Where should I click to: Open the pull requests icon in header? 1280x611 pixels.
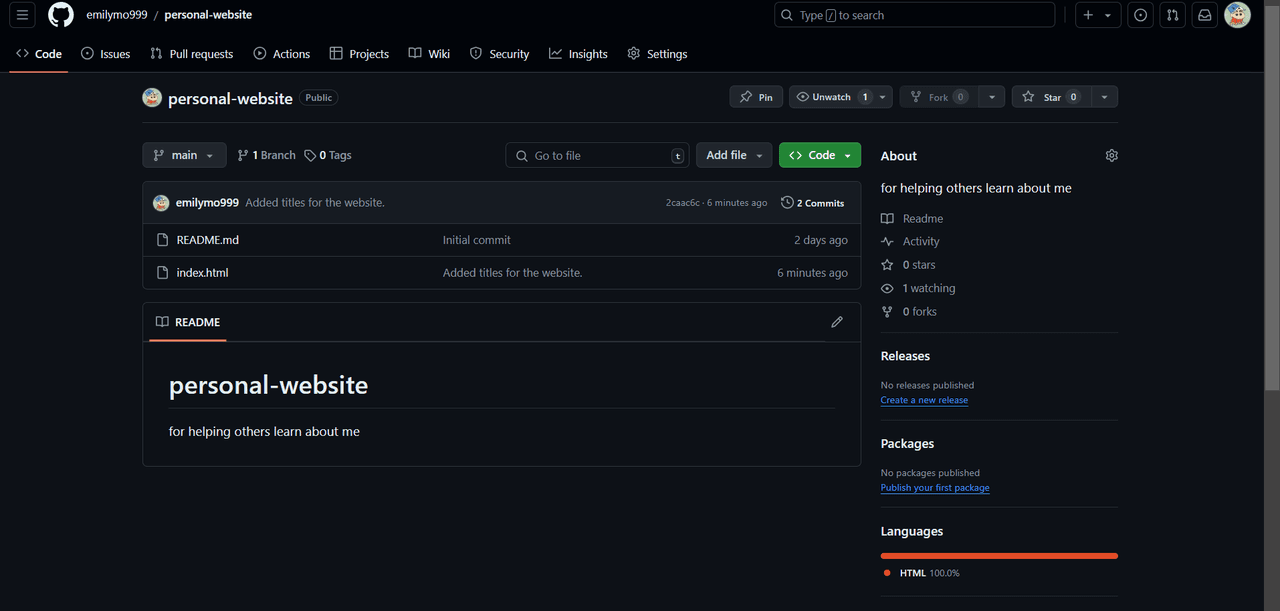click(x=1173, y=15)
